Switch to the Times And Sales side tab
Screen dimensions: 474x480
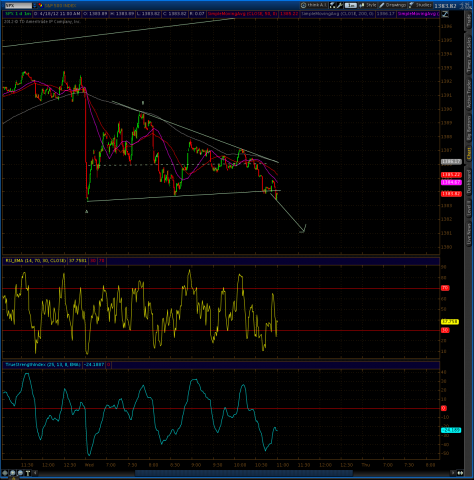(469, 55)
